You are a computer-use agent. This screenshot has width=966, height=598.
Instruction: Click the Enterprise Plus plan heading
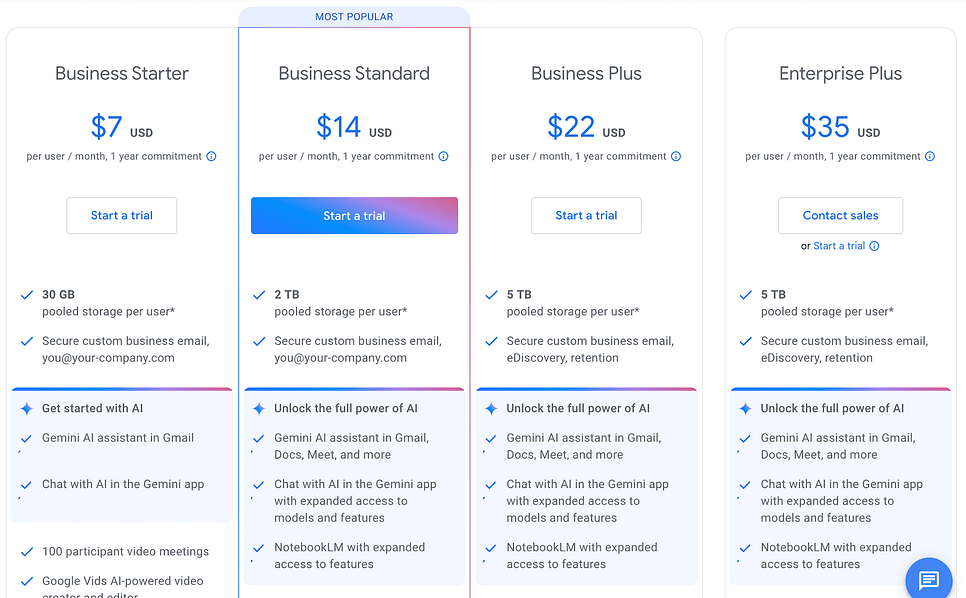[840, 74]
